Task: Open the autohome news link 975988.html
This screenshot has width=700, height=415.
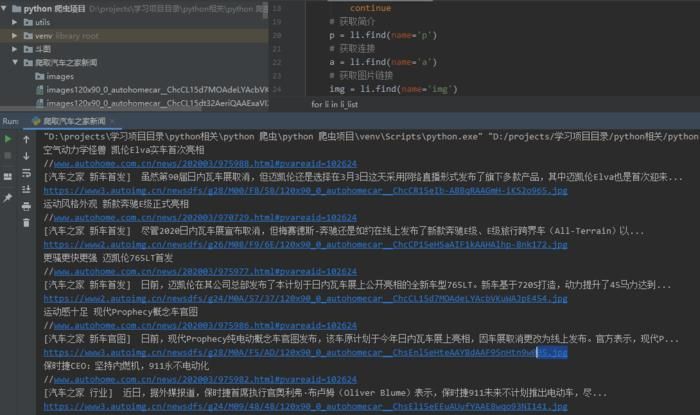Action: pyautogui.click(x=205, y=164)
